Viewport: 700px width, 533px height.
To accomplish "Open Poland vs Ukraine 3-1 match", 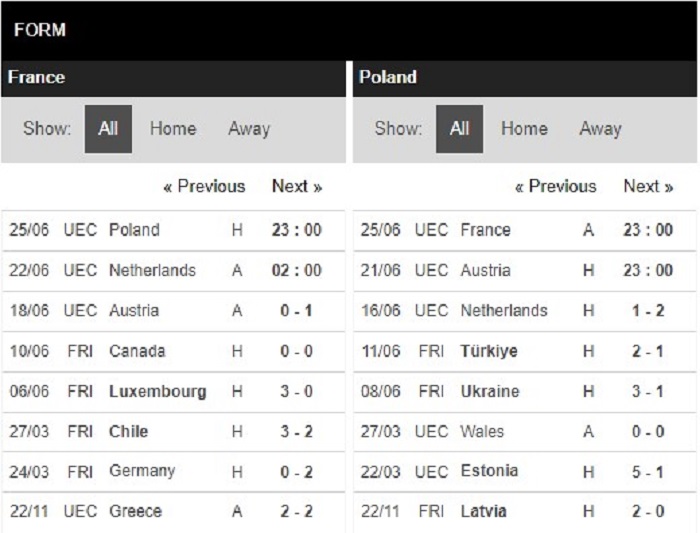I will pyautogui.click(x=525, y=391).
